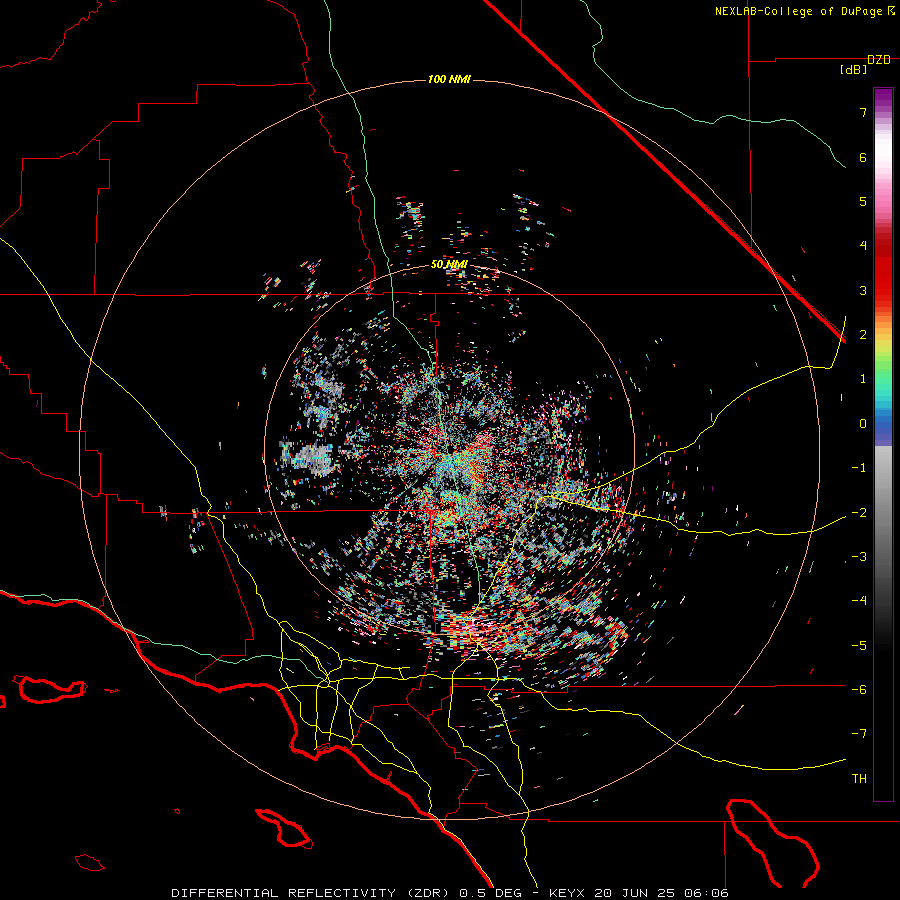Select the -4 tick on the color scale
Image resolution: width=900 pixels, height=900 pixels.
click(x=859, y=601)
